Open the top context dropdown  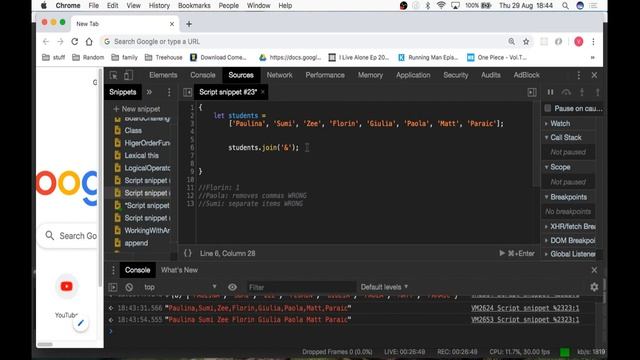pos(180,287)
